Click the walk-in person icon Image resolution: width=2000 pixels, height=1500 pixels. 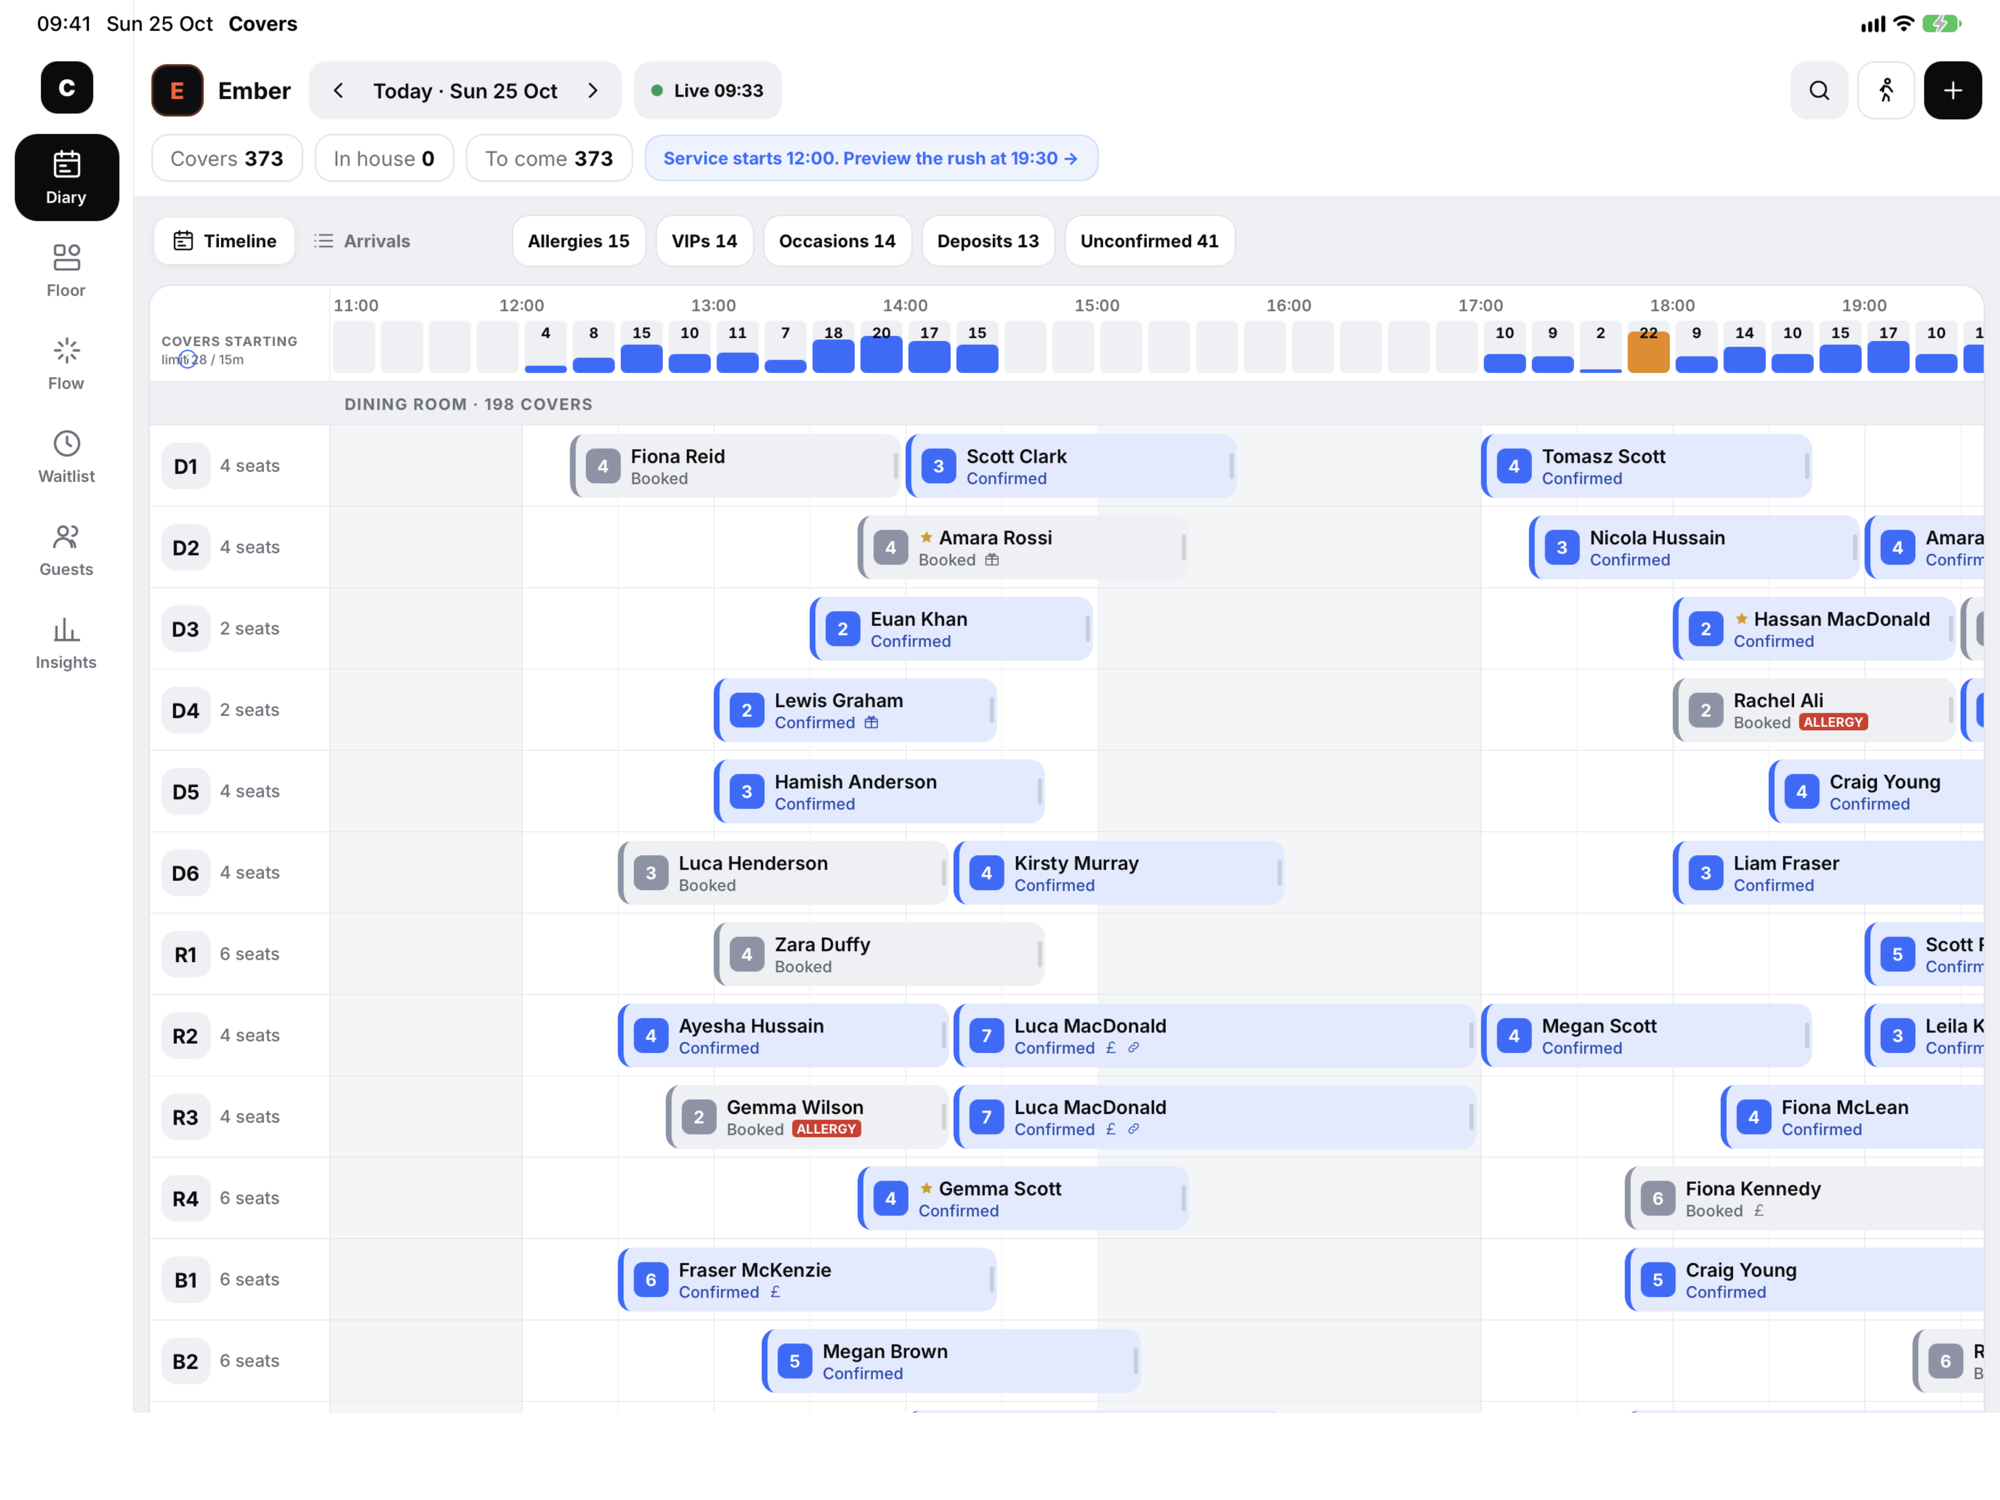[1886, 90]
